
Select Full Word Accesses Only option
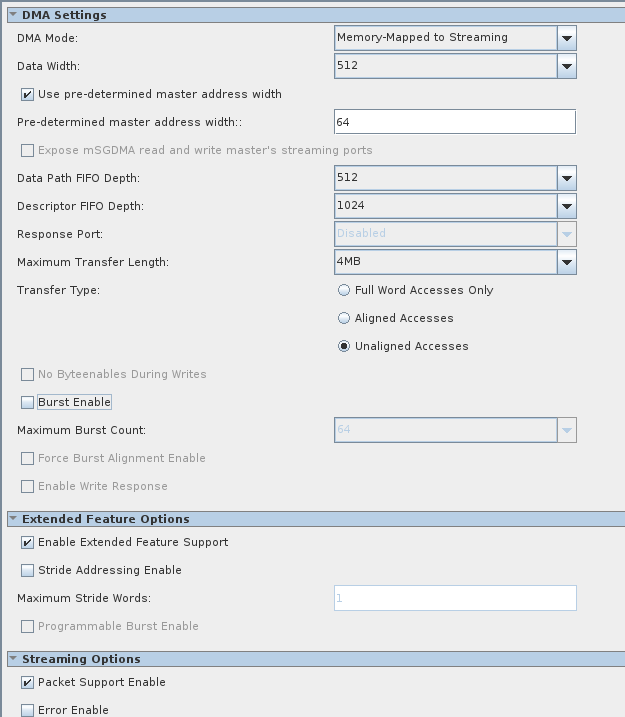click(344, 290)
